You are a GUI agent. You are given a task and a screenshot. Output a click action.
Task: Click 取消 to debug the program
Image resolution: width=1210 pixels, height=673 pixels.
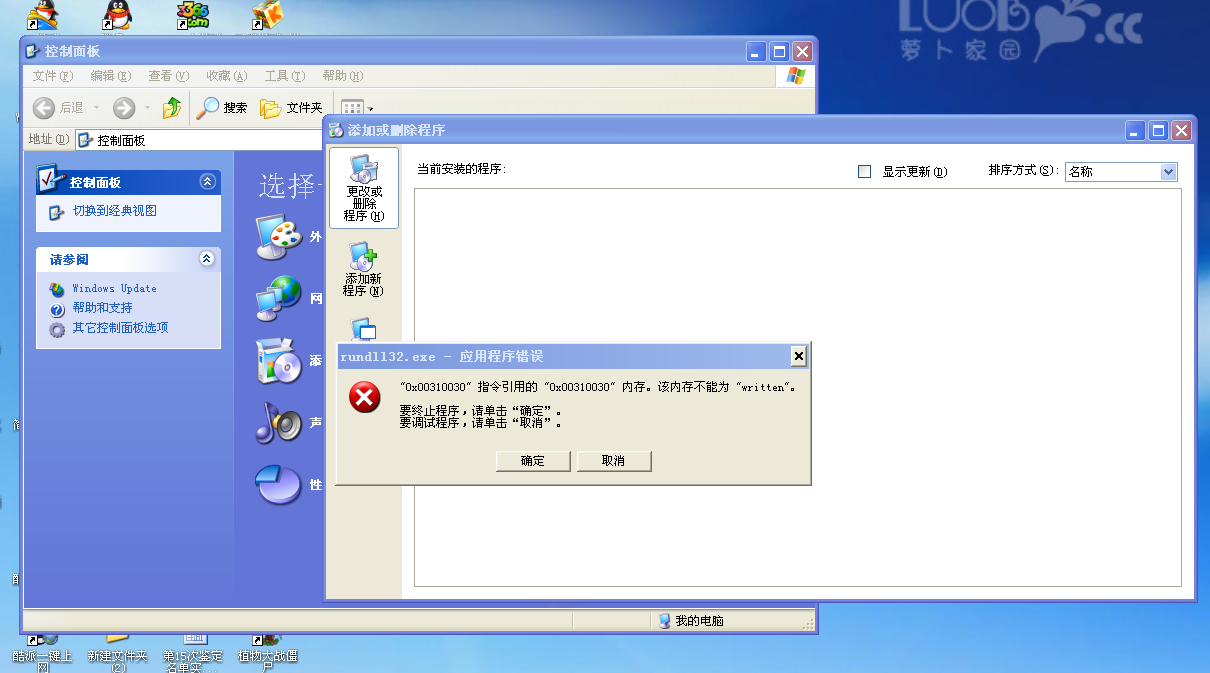click(613, 461)
